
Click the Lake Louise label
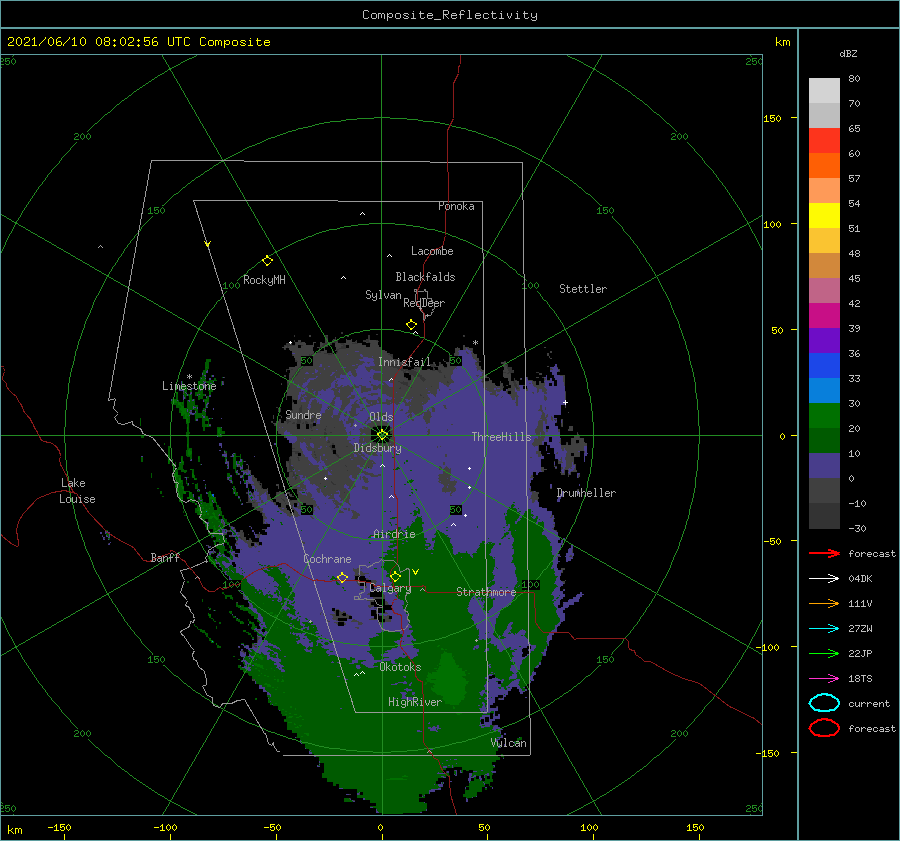pyautogui.click(x=77, y=491)
